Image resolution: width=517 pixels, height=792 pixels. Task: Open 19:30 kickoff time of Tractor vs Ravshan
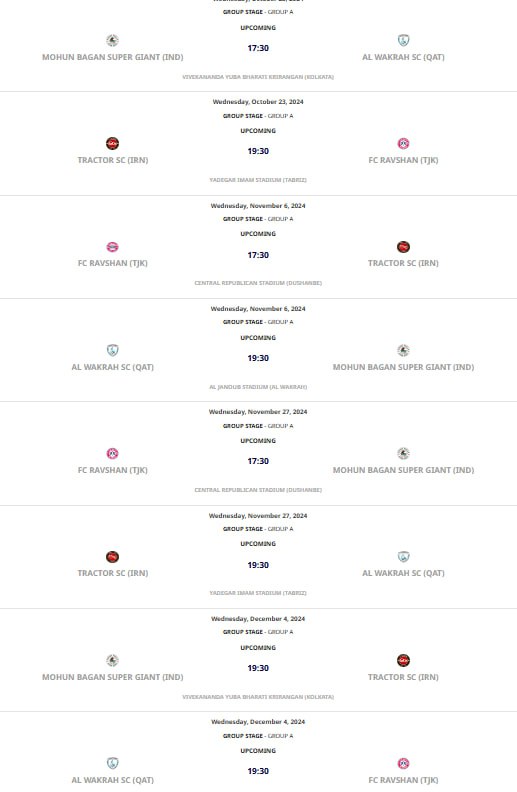point(258,151)
